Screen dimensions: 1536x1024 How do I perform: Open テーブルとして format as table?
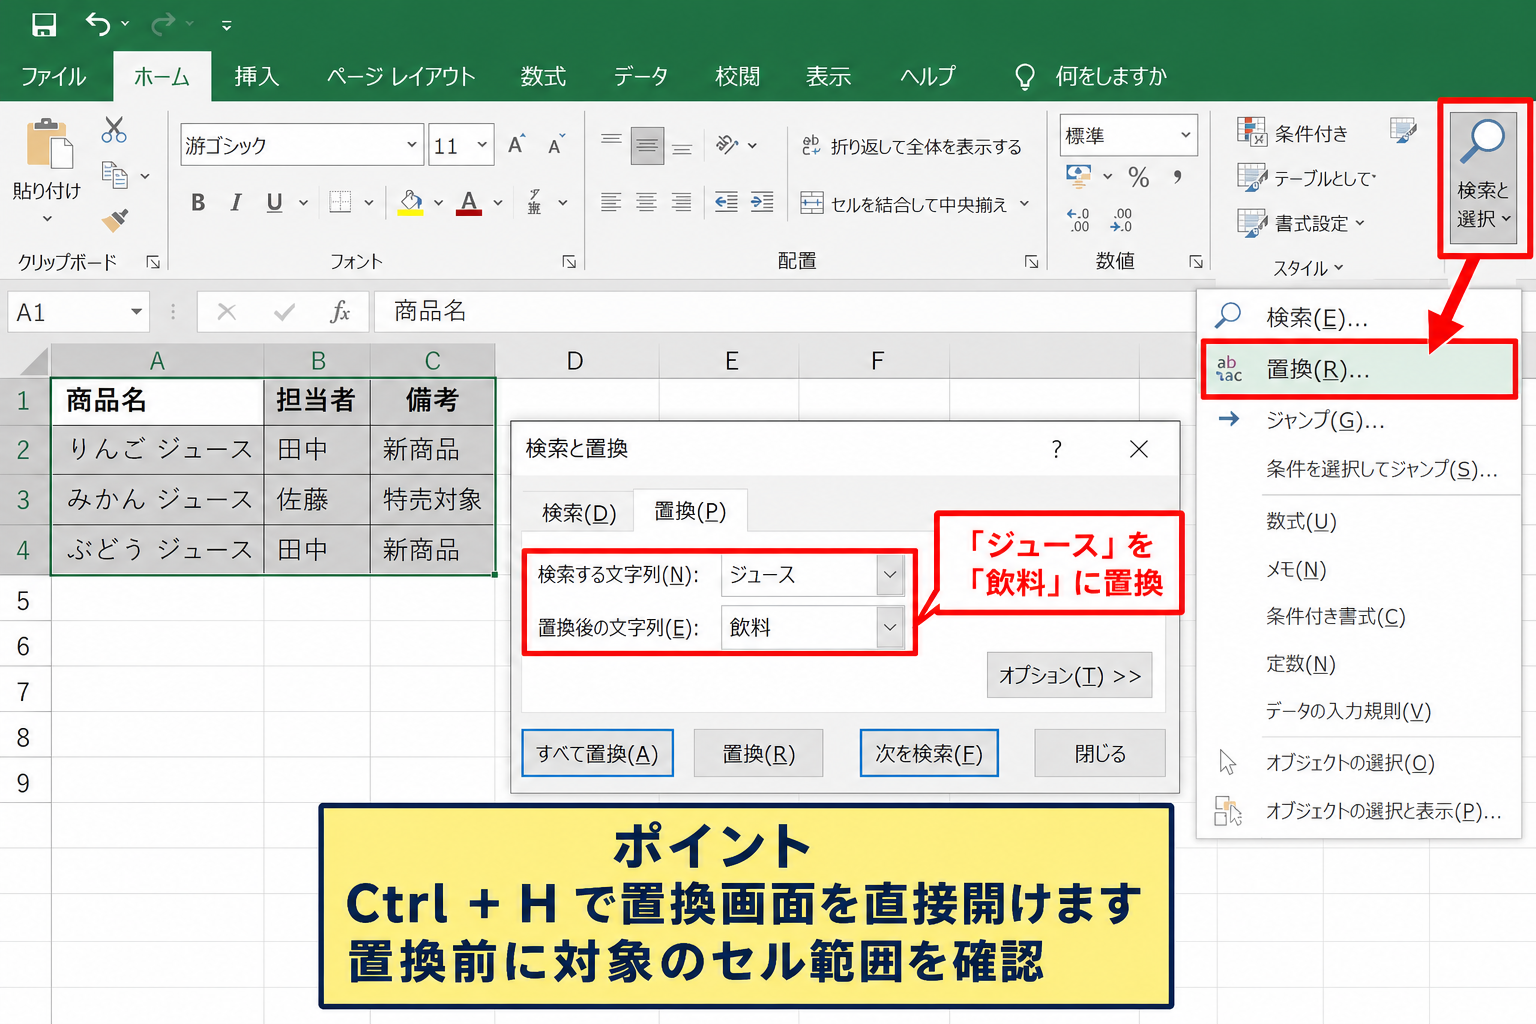[x=1307, y=178]
